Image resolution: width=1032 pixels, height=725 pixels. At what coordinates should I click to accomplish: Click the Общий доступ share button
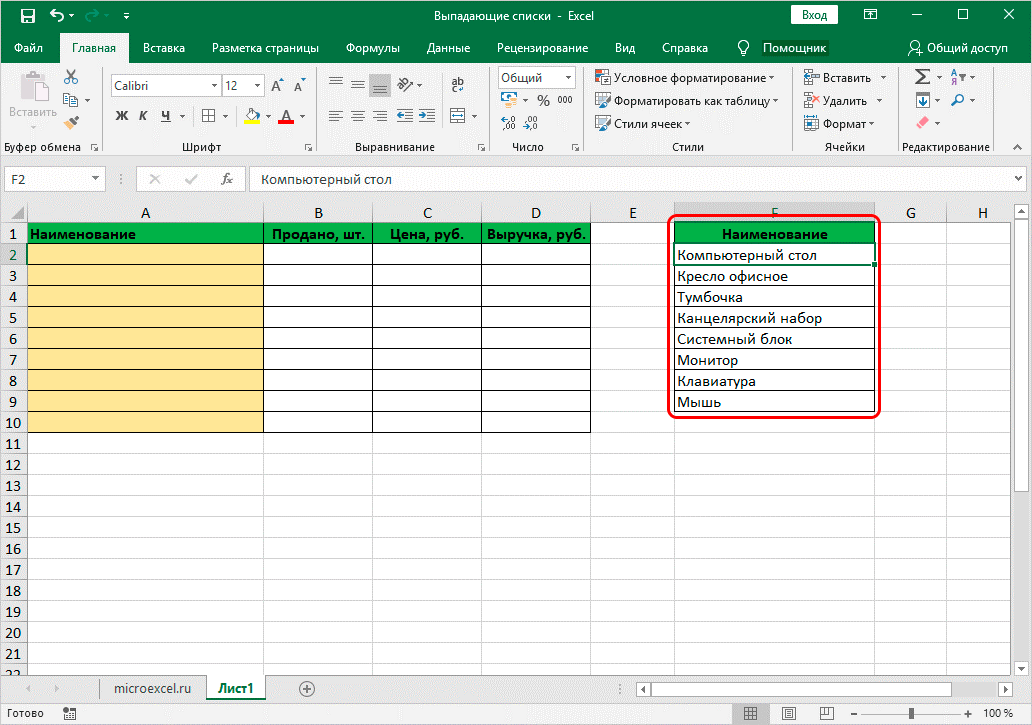[x=957, y=48]
